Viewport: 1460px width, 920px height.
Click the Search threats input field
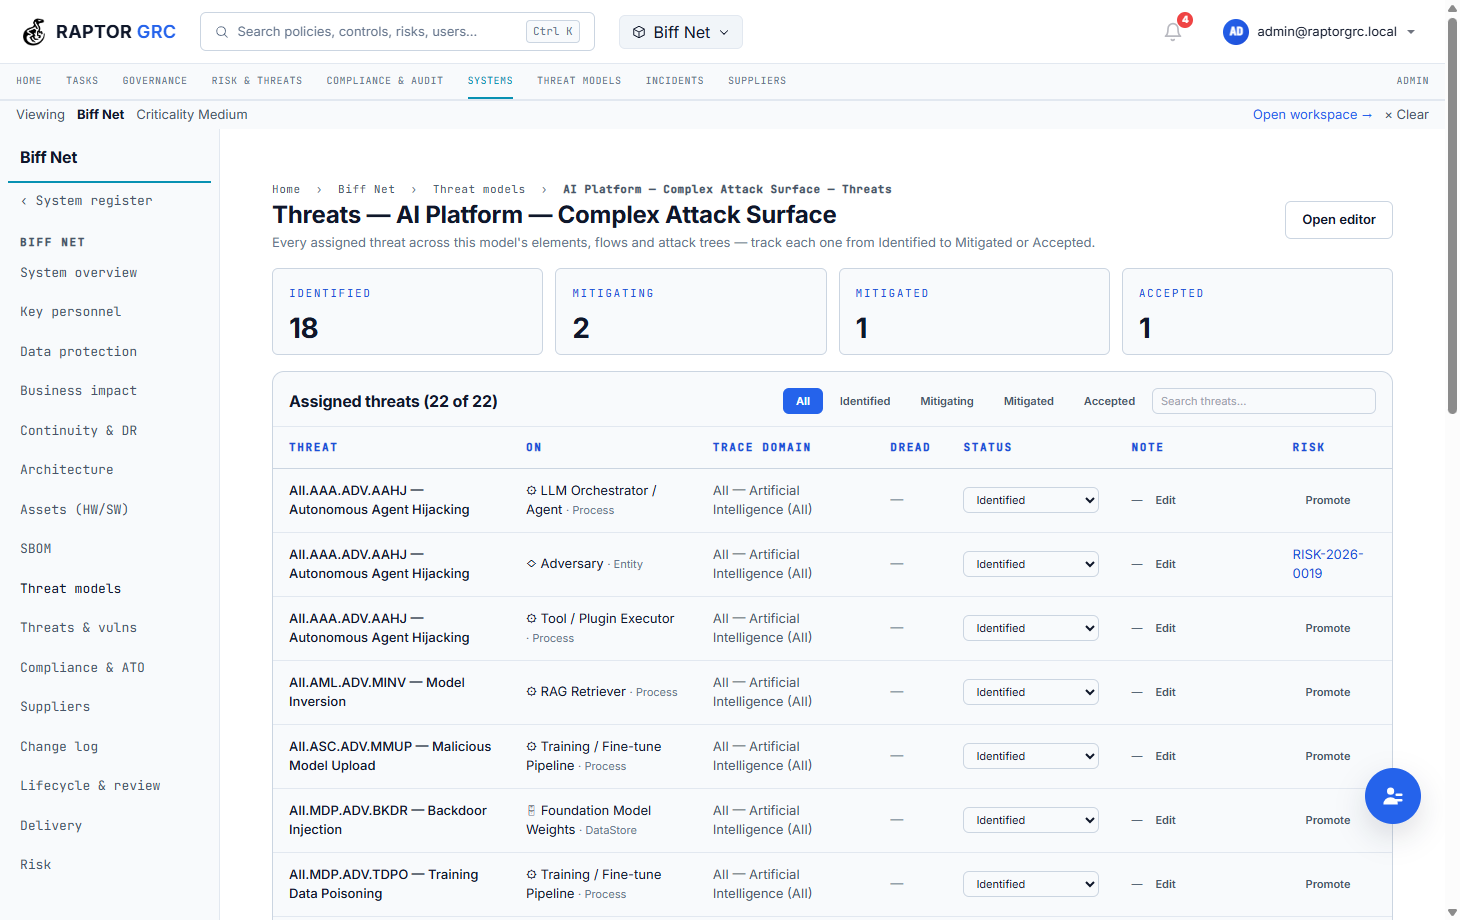coord(1264,401)
